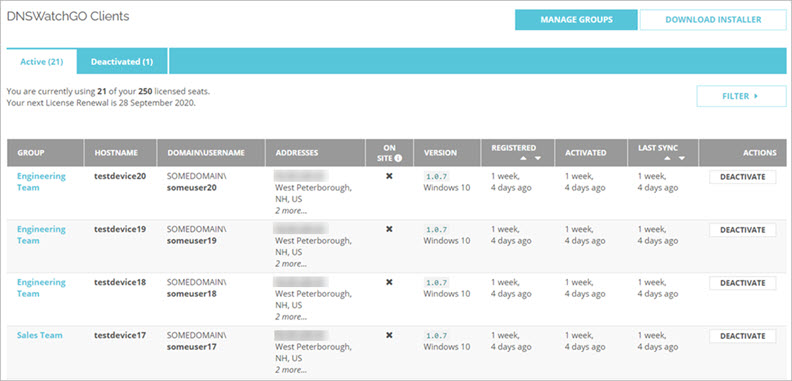Click the DNSWatchGO Clients page title
The height and width of the screenshot is (381, 792).
(68, 16)
